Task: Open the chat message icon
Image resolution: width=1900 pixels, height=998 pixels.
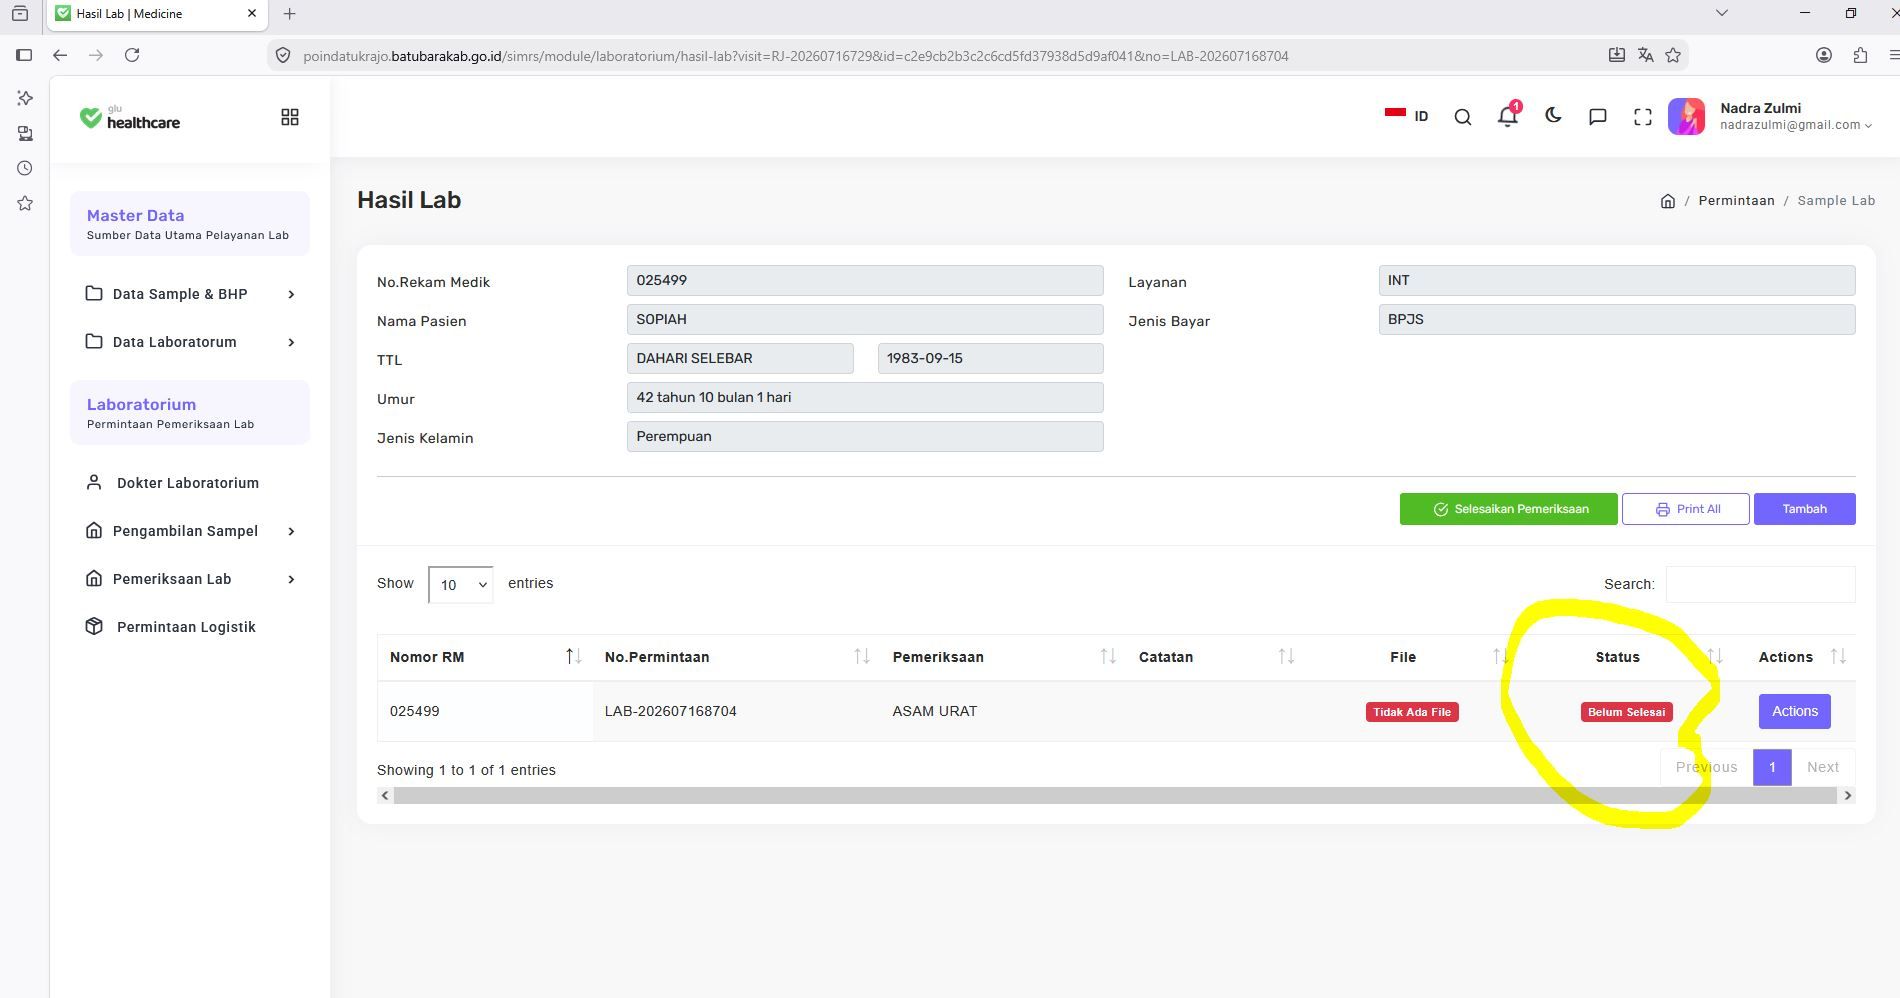Action: (1598, 117)
